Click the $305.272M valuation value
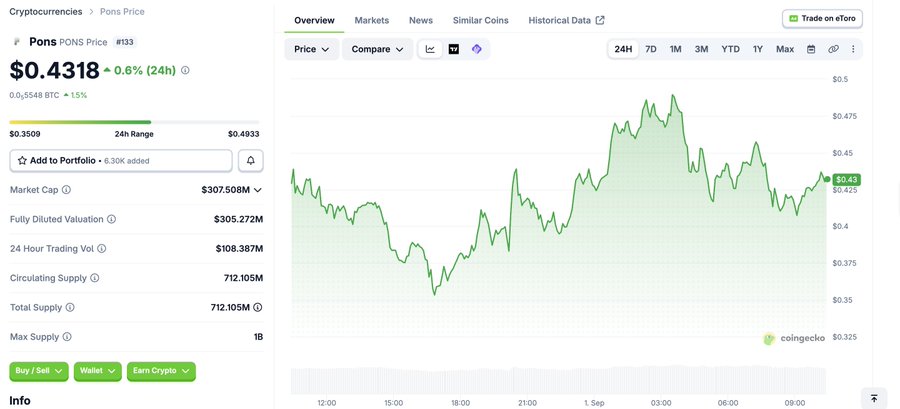Image resolution: width=900 pixels, height=409 pixels. coord(238,219)
